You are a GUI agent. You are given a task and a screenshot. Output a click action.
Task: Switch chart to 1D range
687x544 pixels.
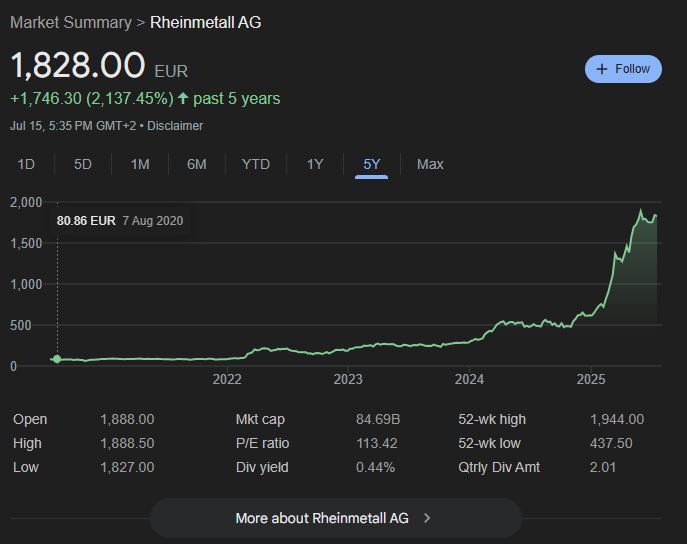26,164
